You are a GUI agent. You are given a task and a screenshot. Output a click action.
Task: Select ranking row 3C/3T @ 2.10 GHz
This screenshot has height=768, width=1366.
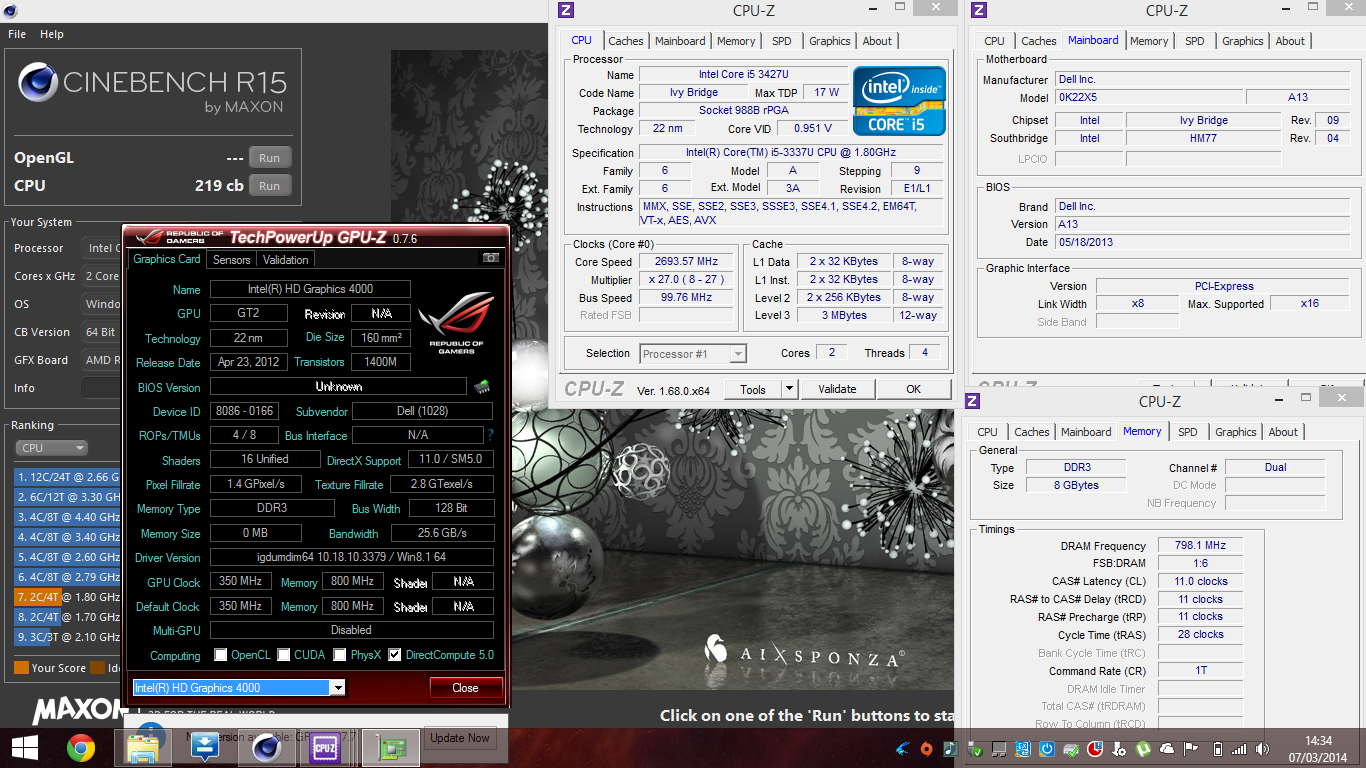pyautogui.click(x=67, y=637)
